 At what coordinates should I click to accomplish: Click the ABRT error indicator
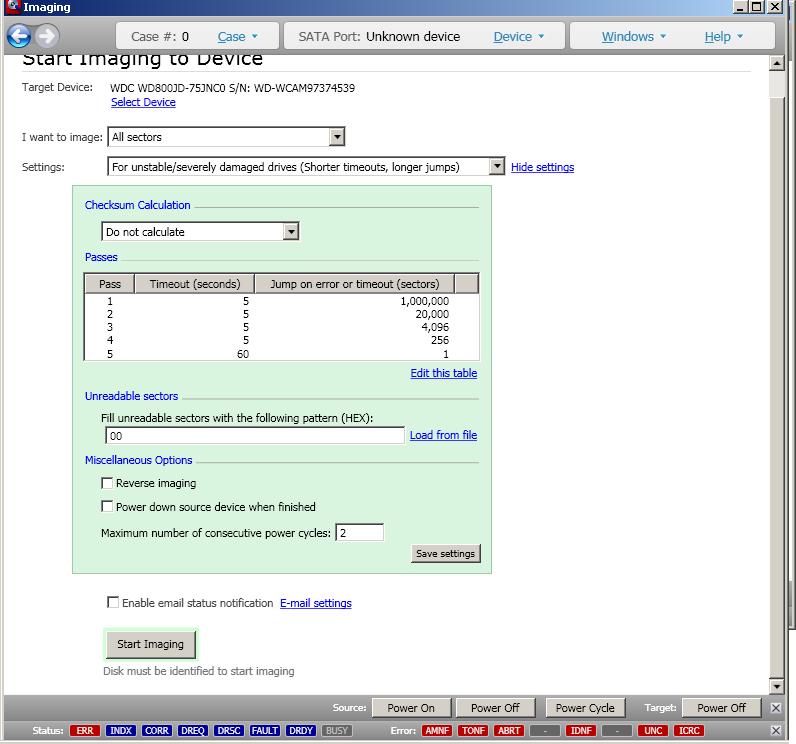pyautogui.click(x=509, y=730)
